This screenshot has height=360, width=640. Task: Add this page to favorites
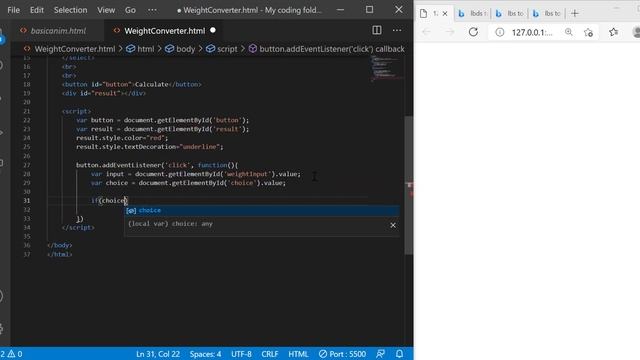pyautogui.click(x=588, y=32)
